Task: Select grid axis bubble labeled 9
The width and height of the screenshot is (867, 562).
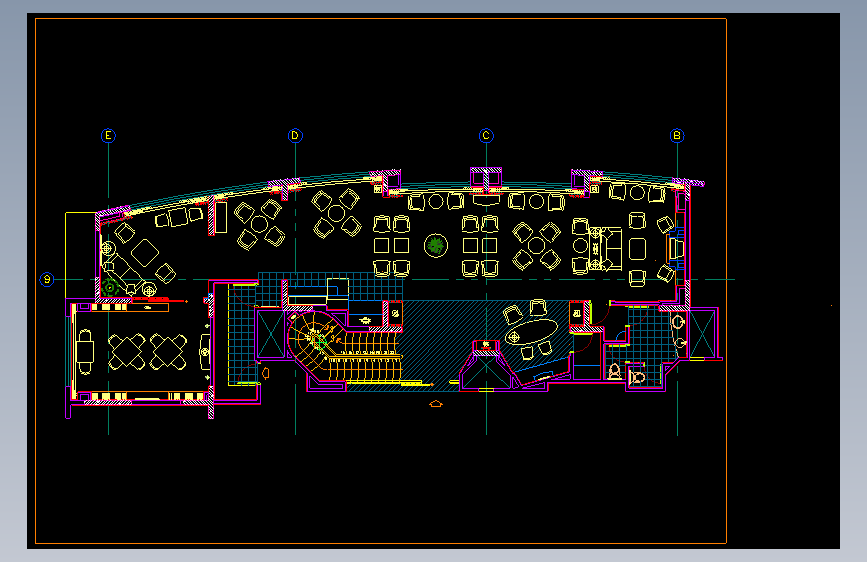Action: coord(47,279)
